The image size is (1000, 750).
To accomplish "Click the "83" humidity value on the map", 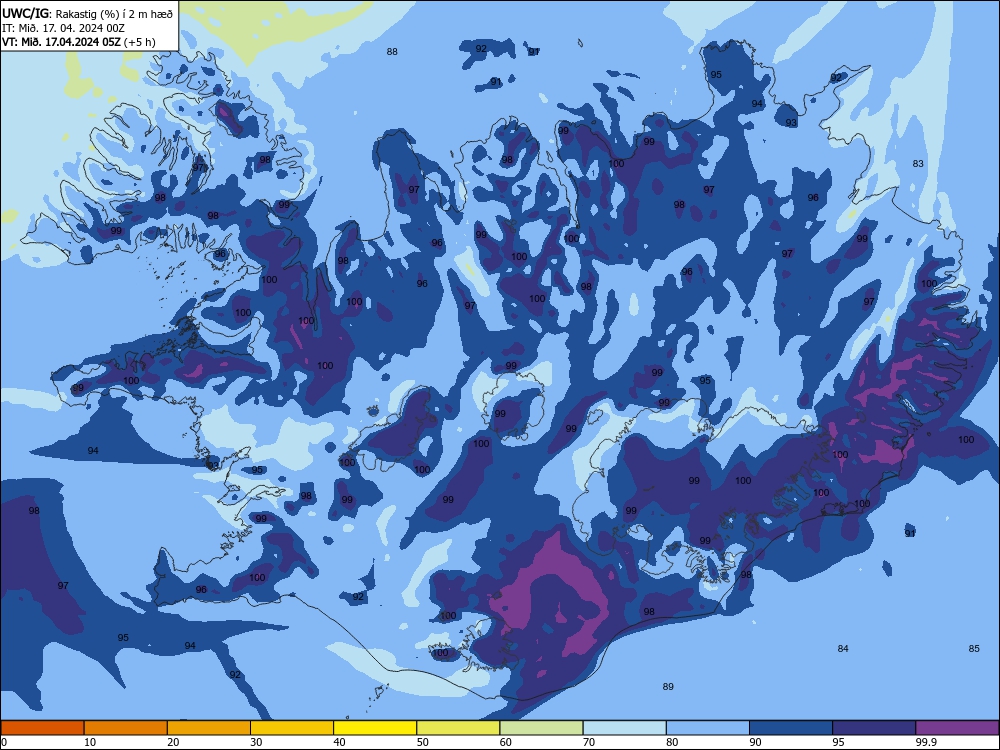I will [918, 163].
